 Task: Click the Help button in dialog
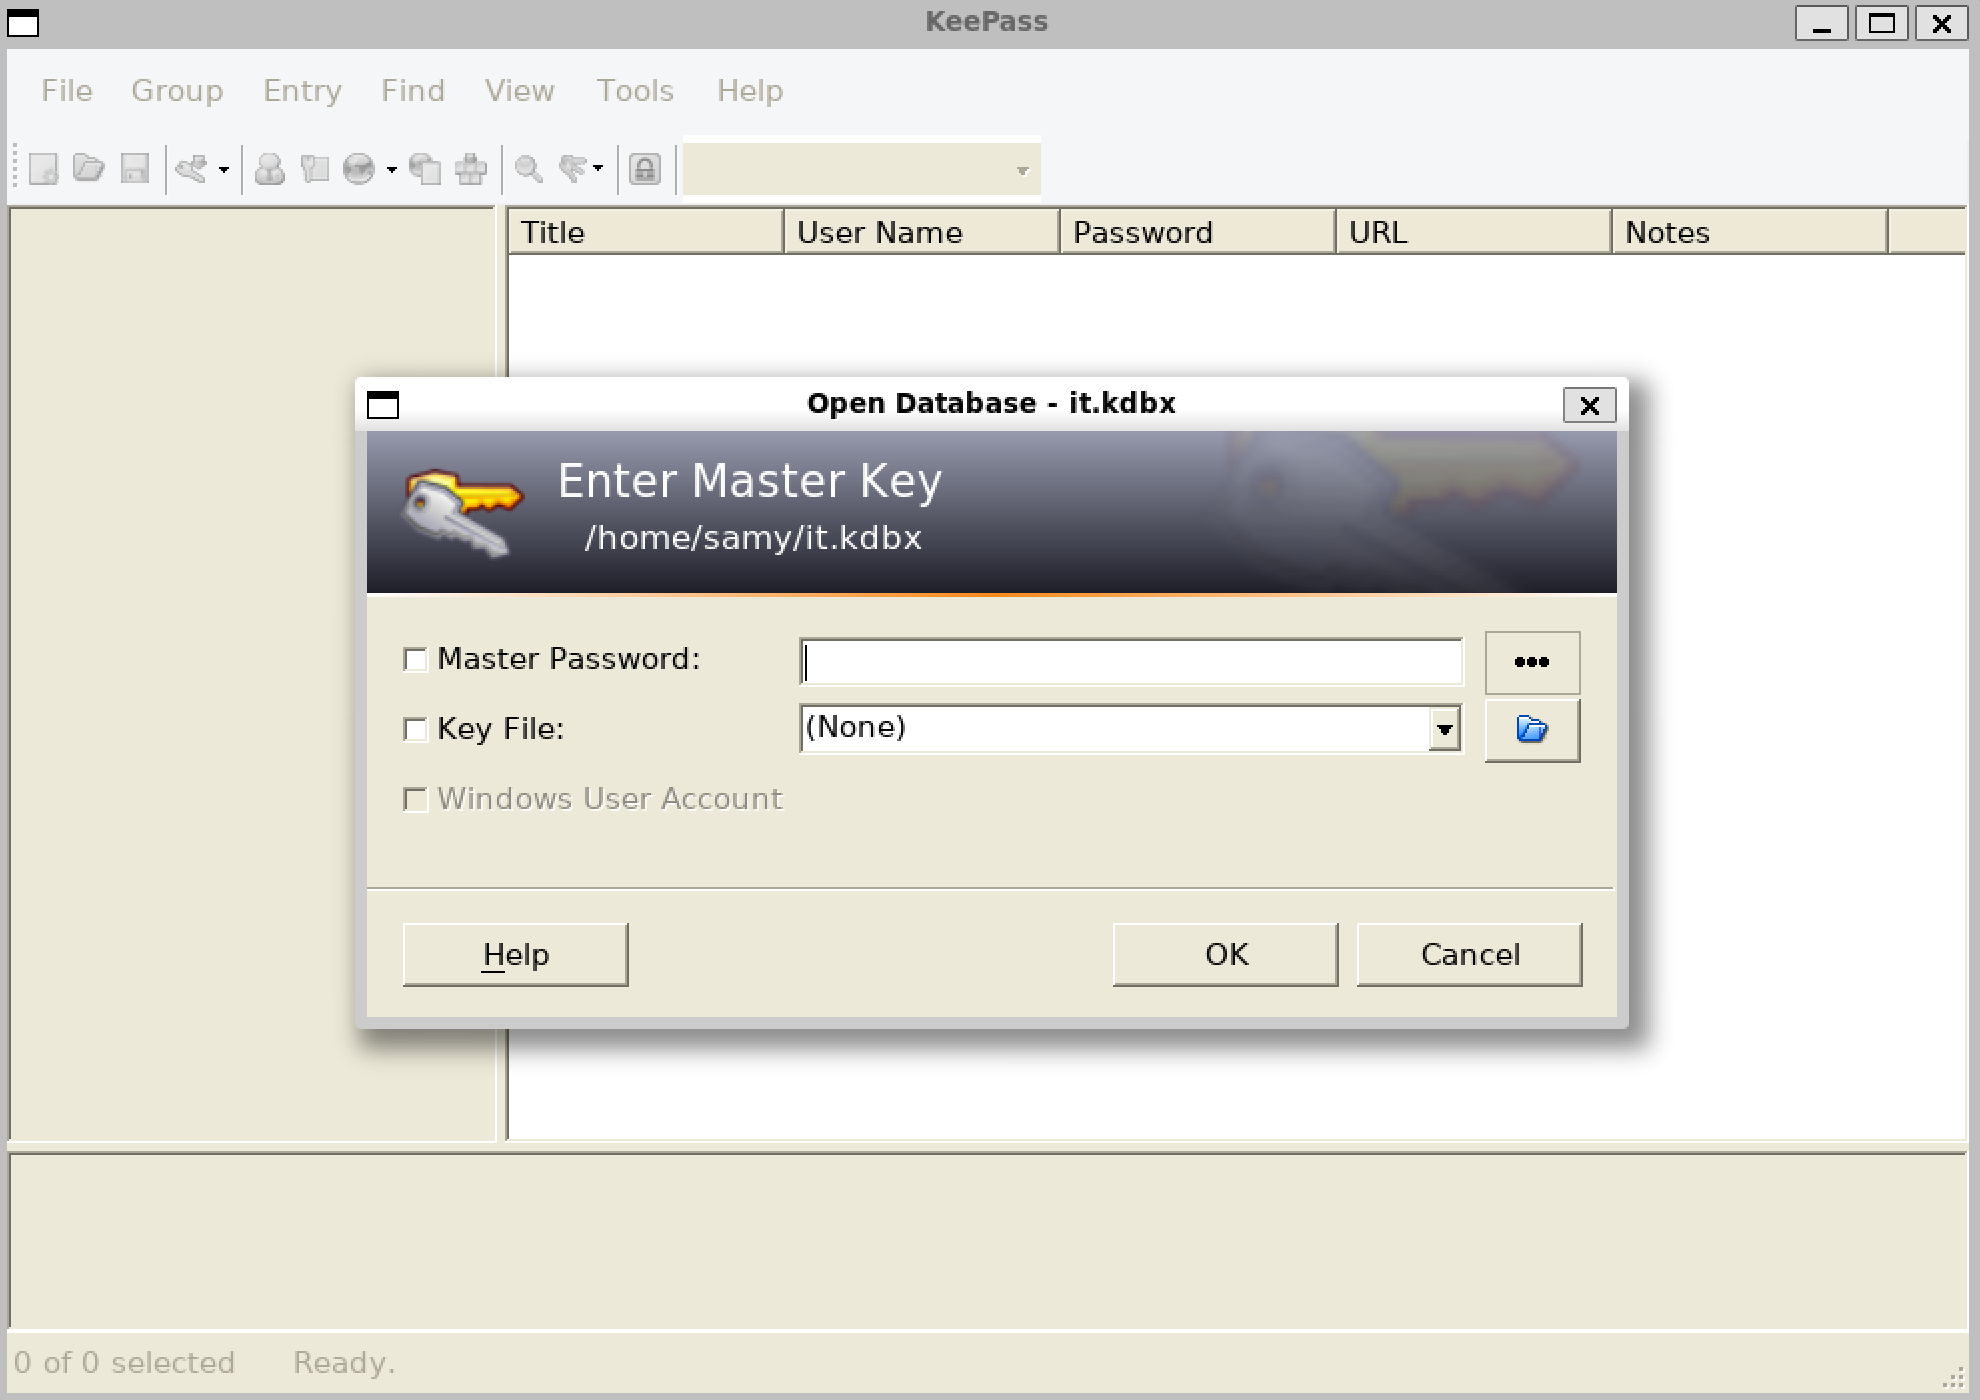point(515,955)
